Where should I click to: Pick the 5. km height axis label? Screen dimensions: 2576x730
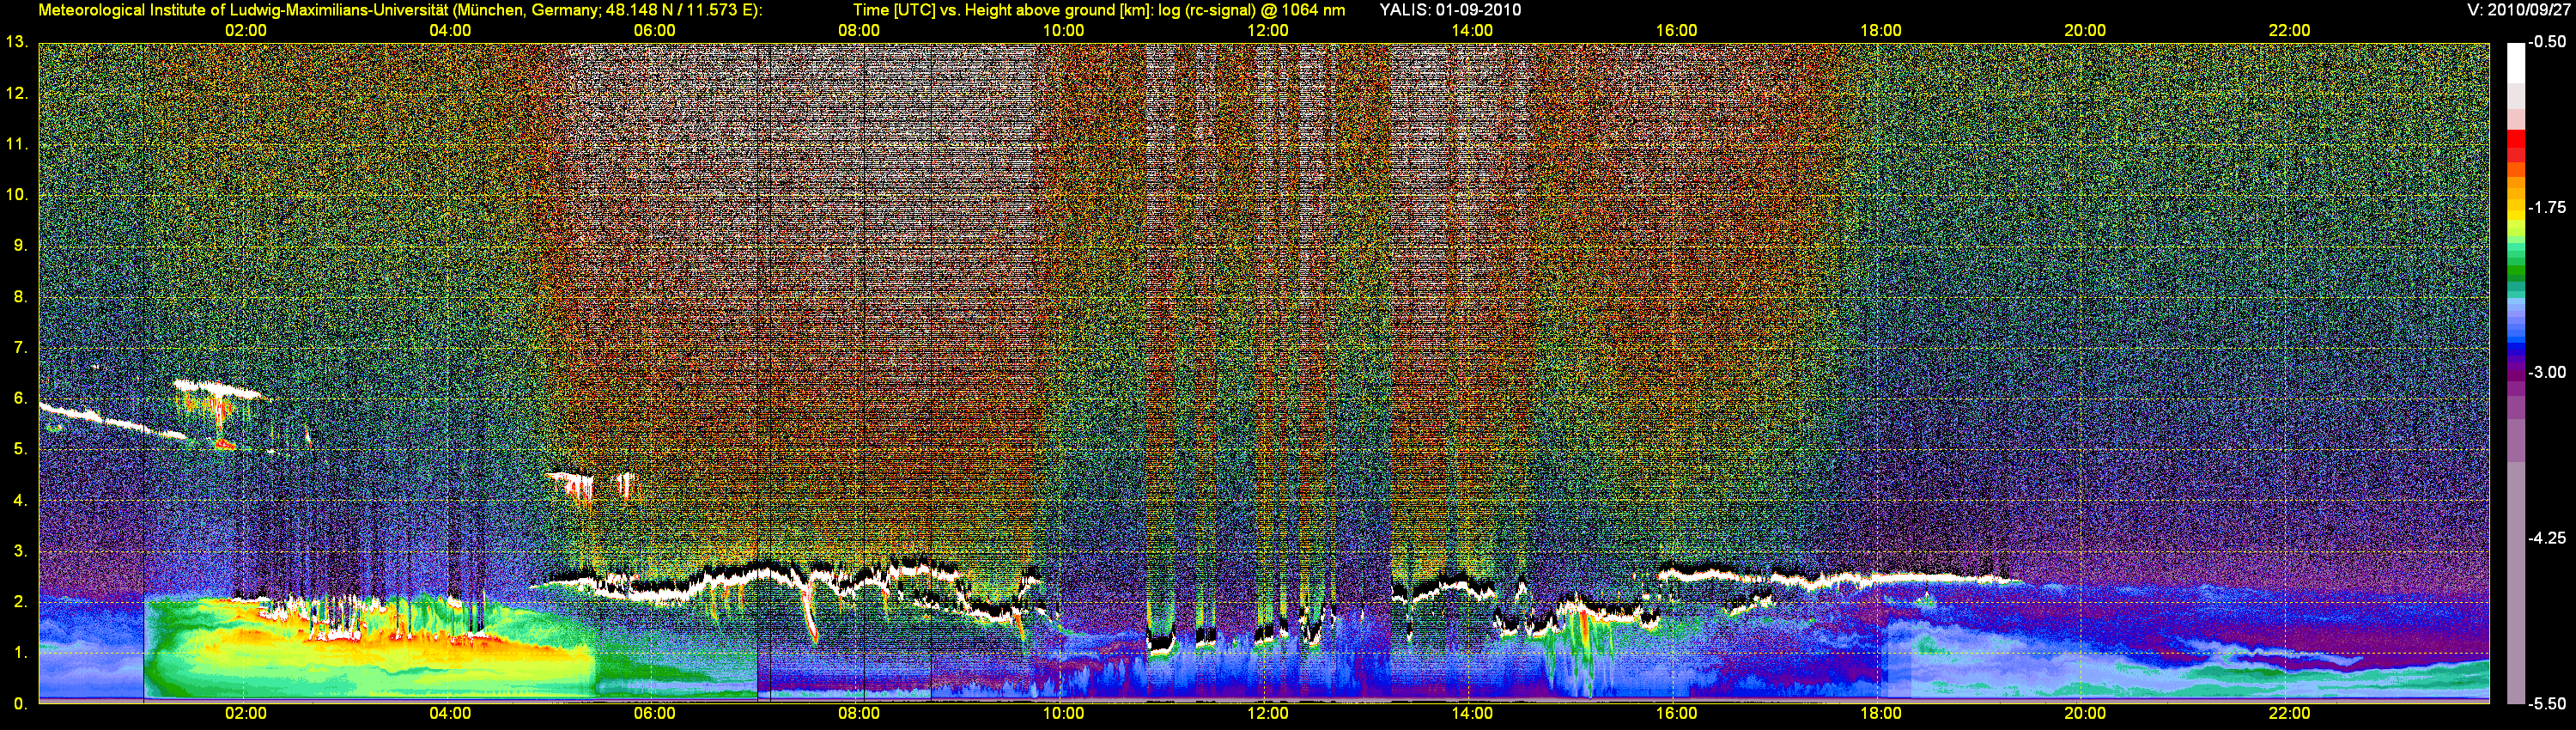(x=20, y=449)
